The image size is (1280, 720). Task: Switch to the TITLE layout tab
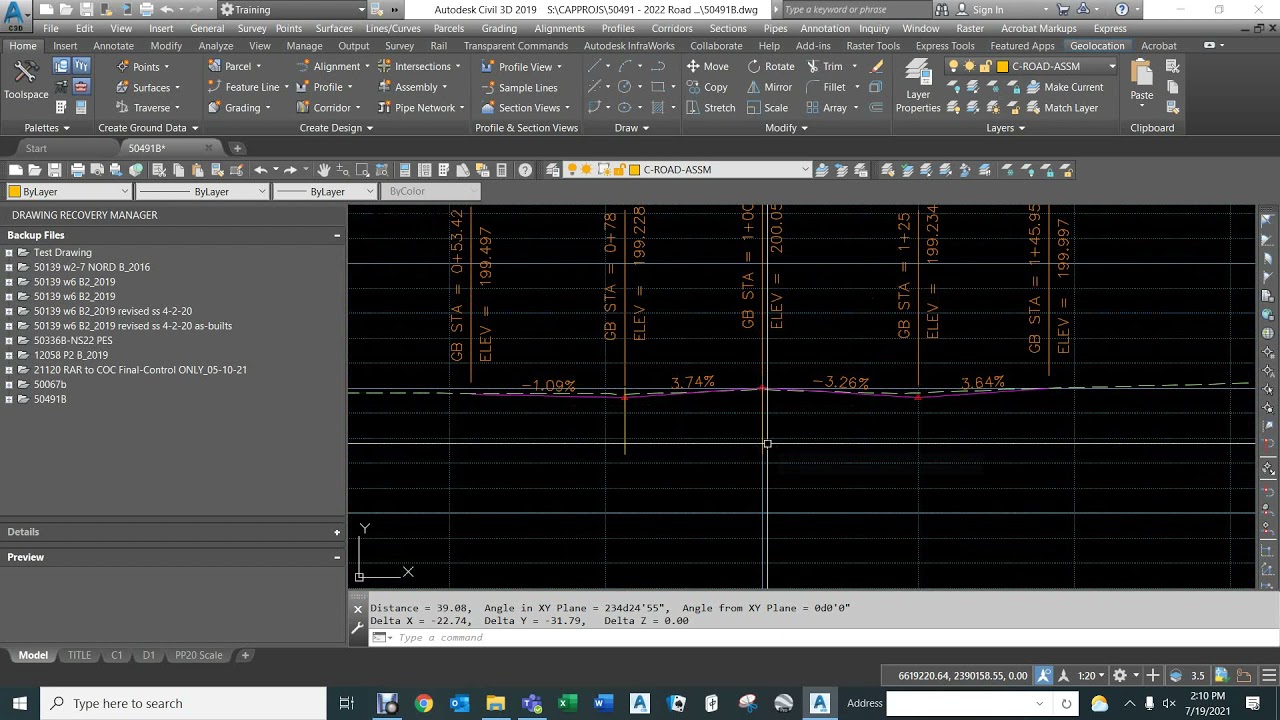[x=79, y=655]
